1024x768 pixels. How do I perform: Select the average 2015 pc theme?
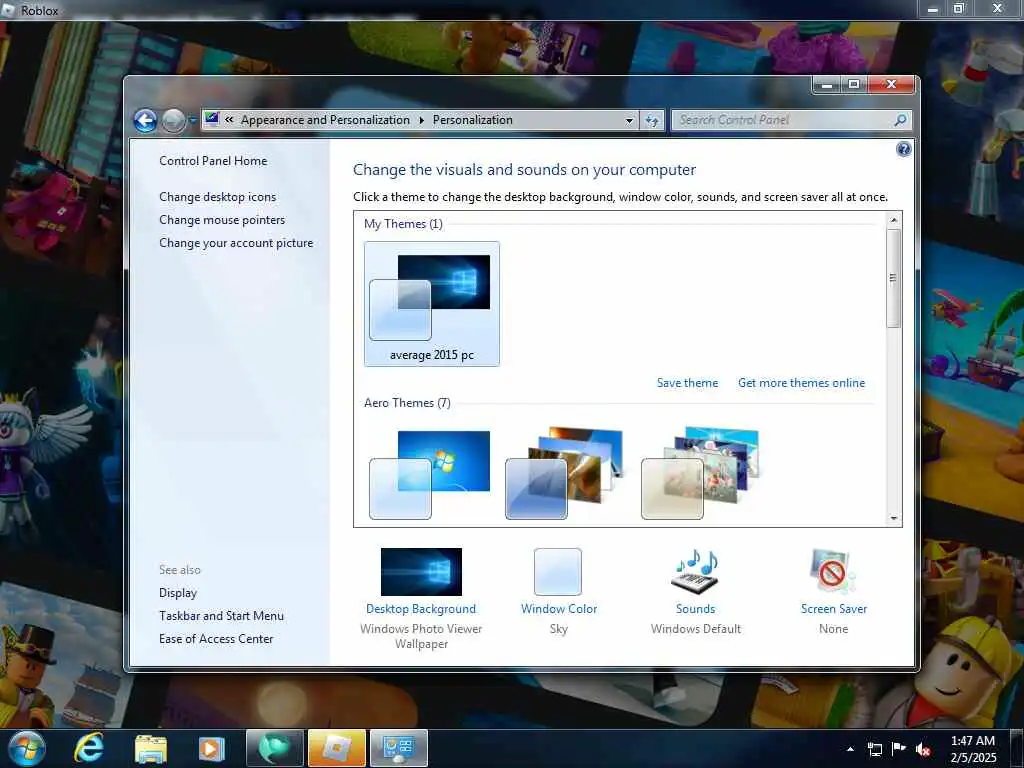coord(432,304)
